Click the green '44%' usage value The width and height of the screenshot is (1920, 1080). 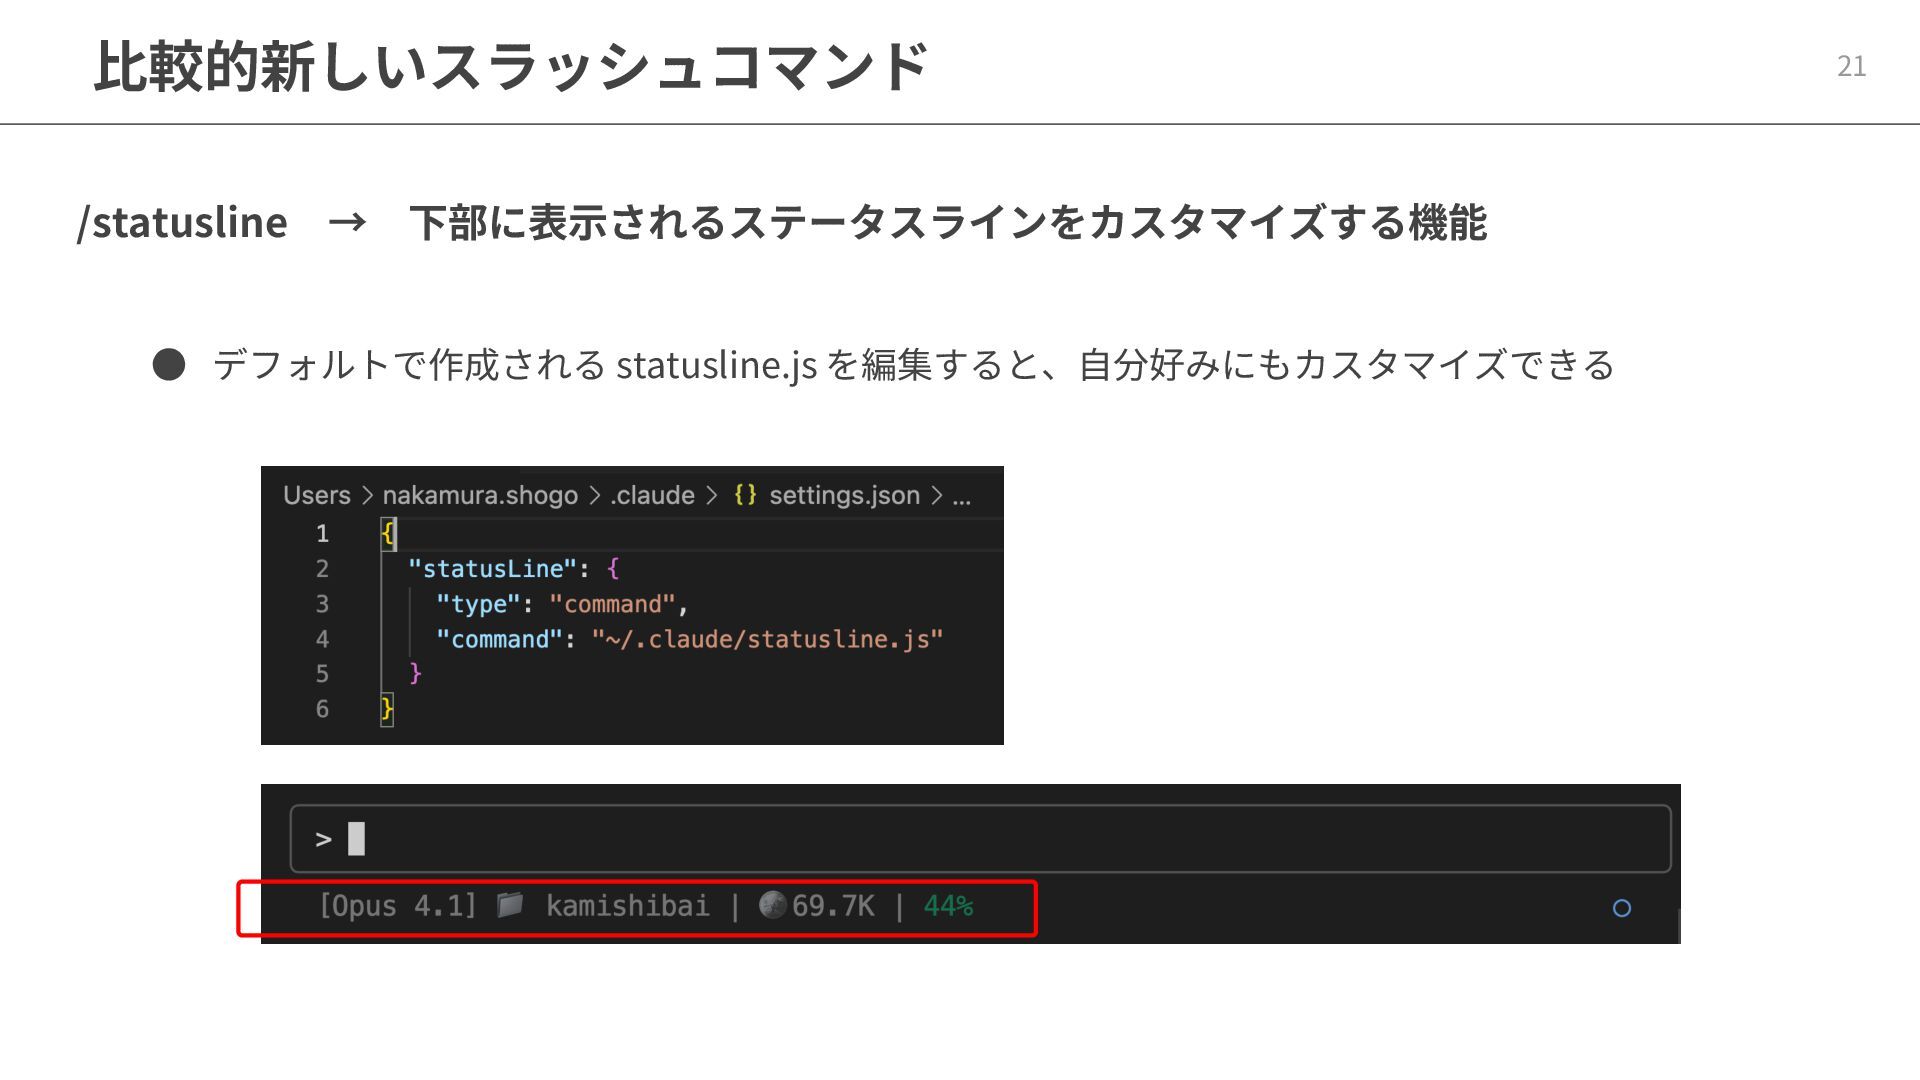948,906
